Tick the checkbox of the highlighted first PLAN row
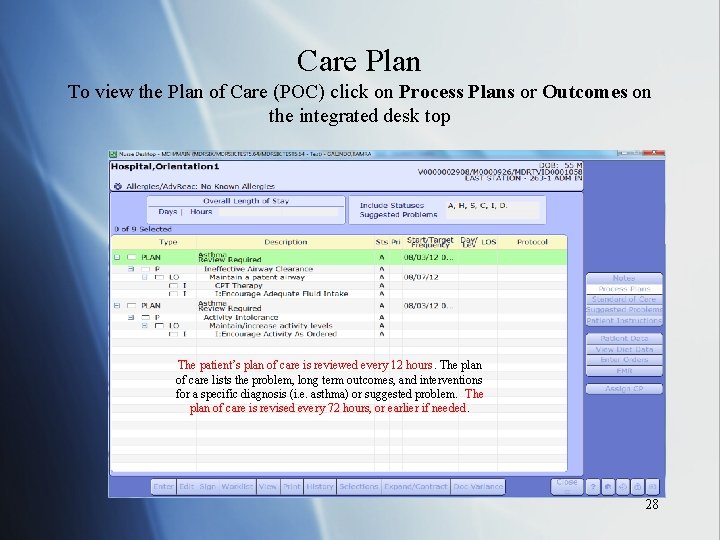 [132, 257]
